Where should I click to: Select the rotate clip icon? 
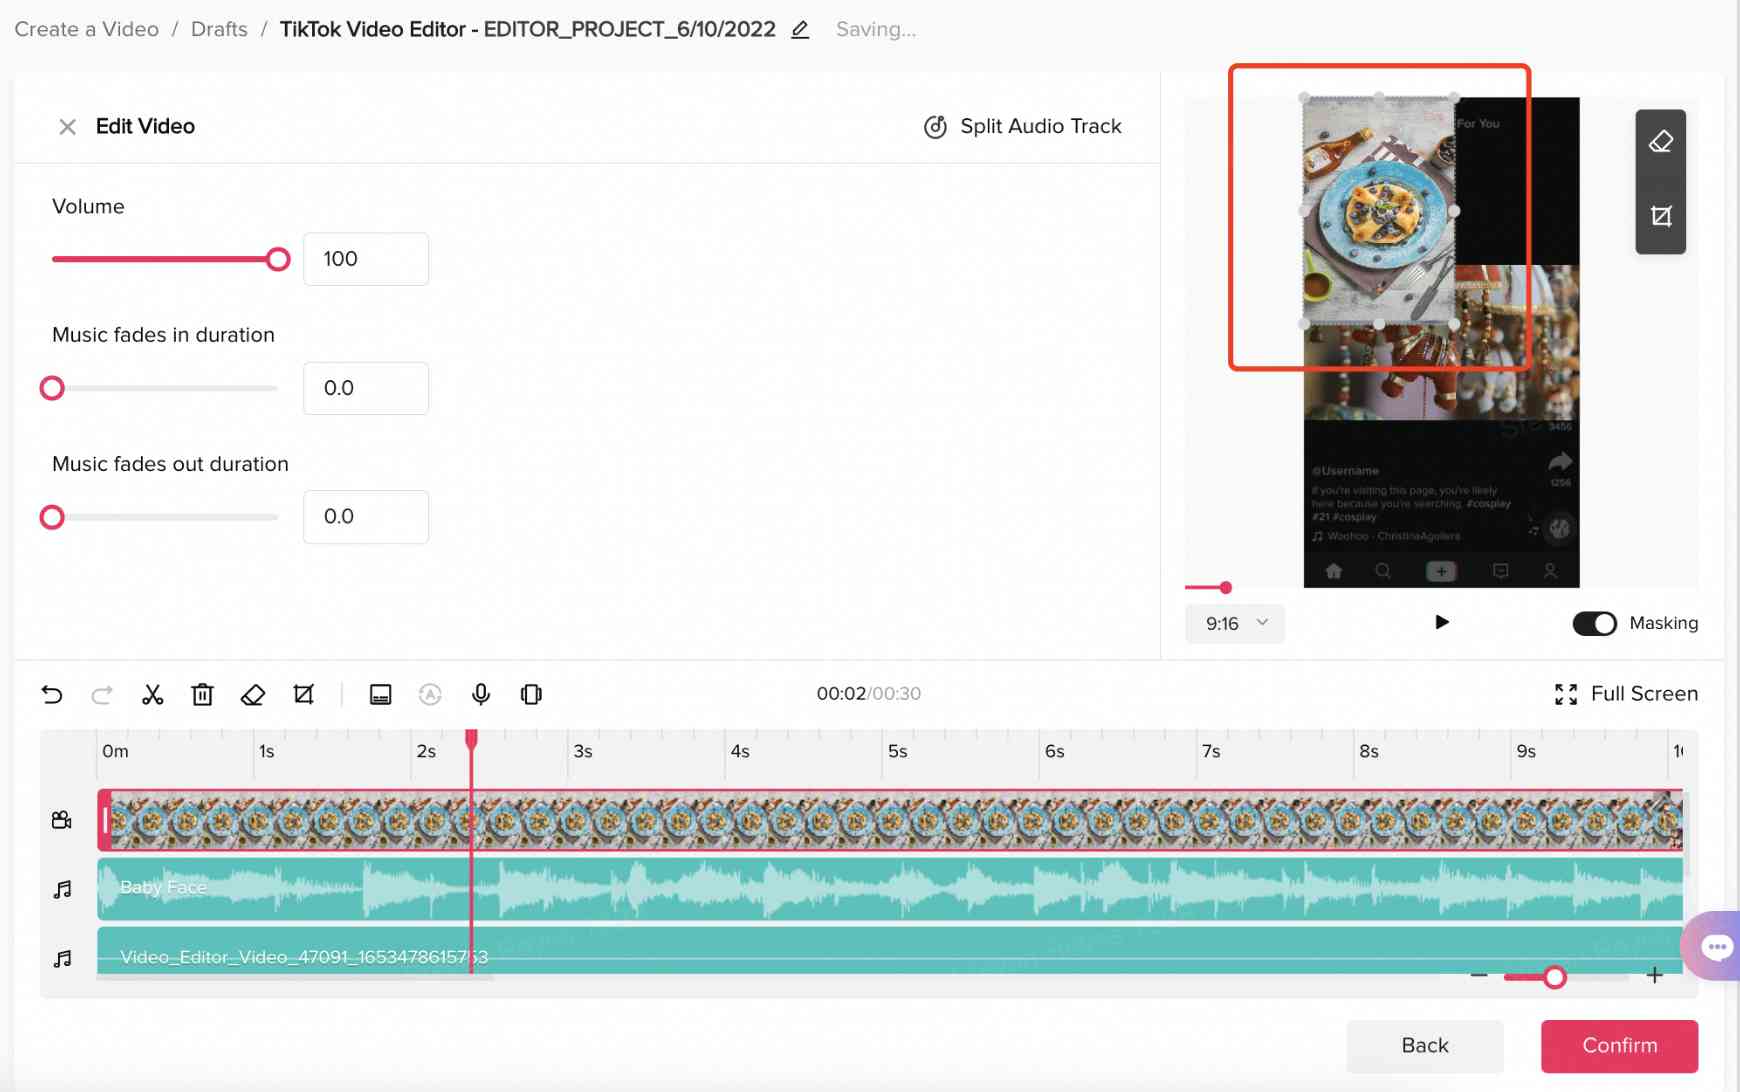tap(530, 694)
